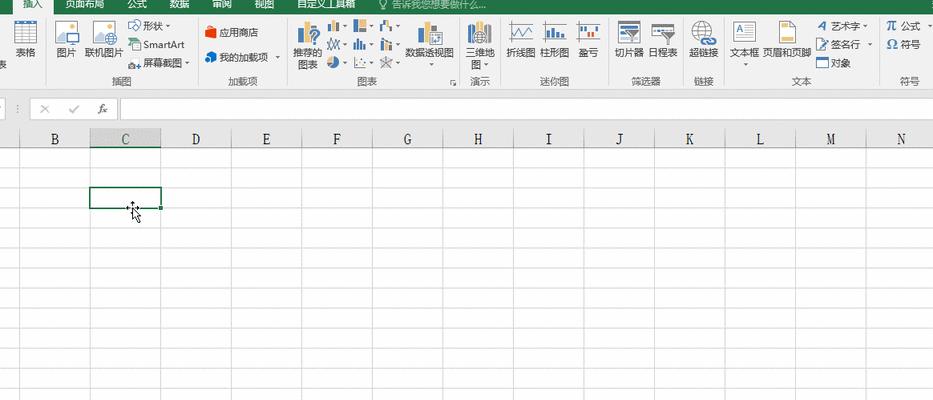
Task: Open the 应用商店 app store
Action: (x=231, y=32)
